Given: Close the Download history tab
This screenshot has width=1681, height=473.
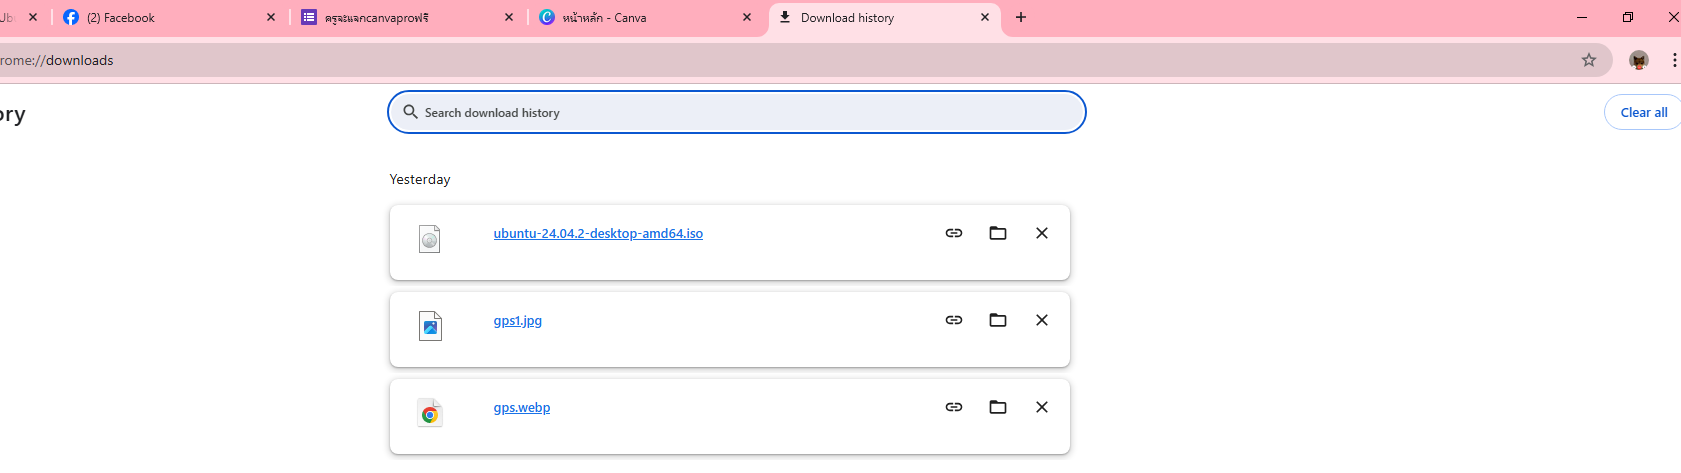Looking at the screenshot, I should click(x=985, y=17).
